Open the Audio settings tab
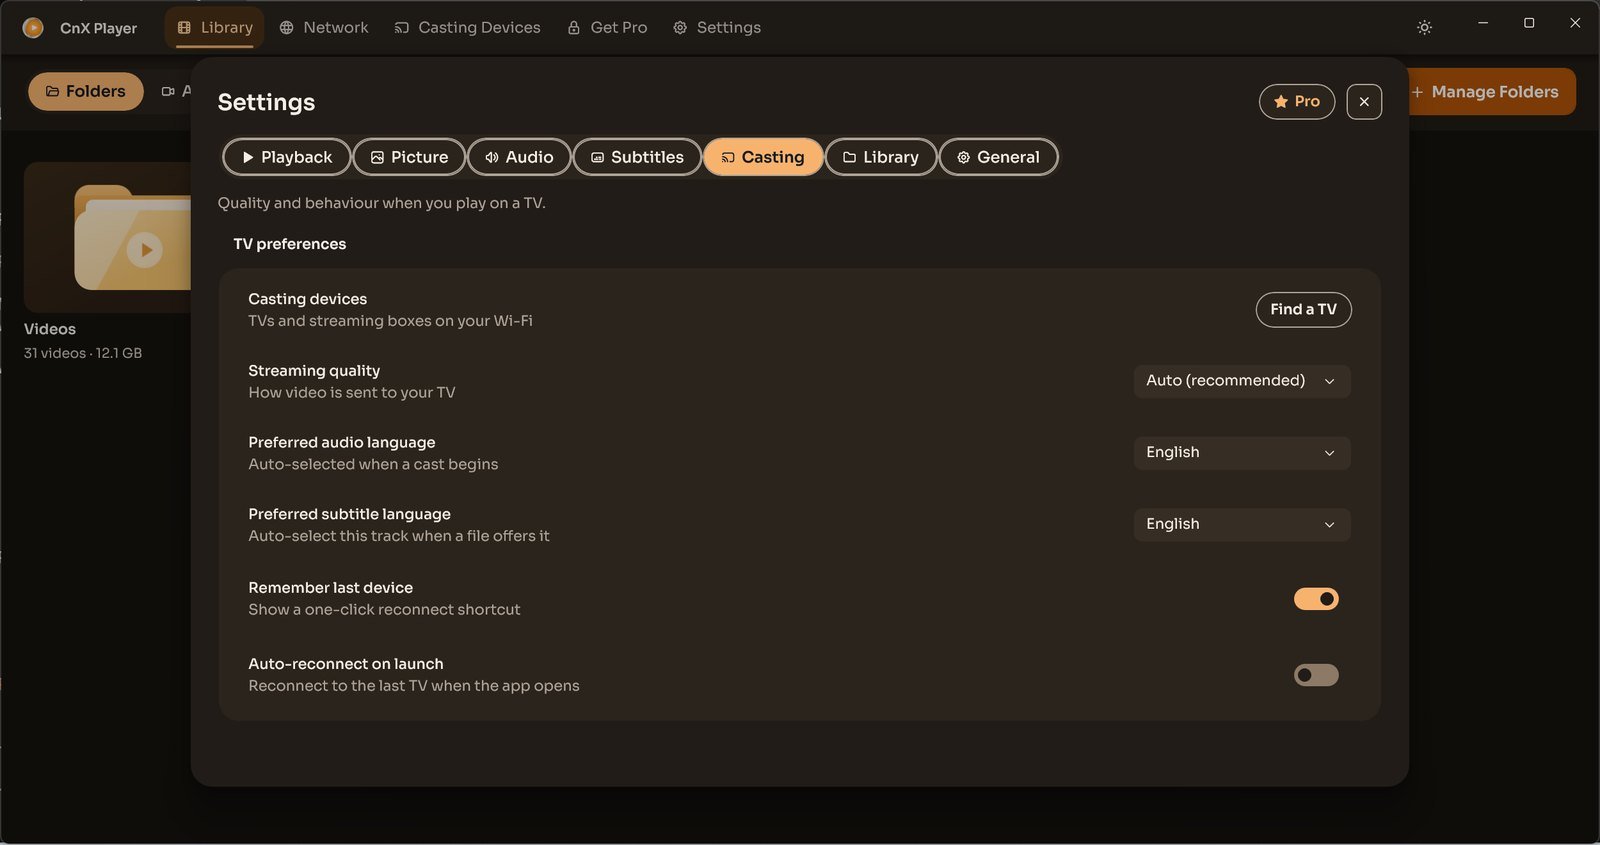This screenshot has height=845, width=1600. (519, 157)
